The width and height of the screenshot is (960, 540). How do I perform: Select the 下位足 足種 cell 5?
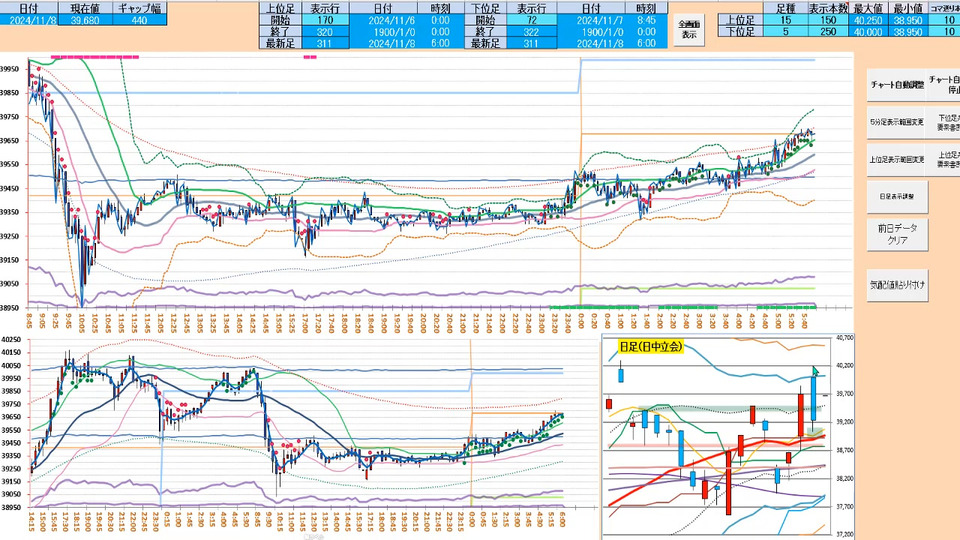click(786, 32)
